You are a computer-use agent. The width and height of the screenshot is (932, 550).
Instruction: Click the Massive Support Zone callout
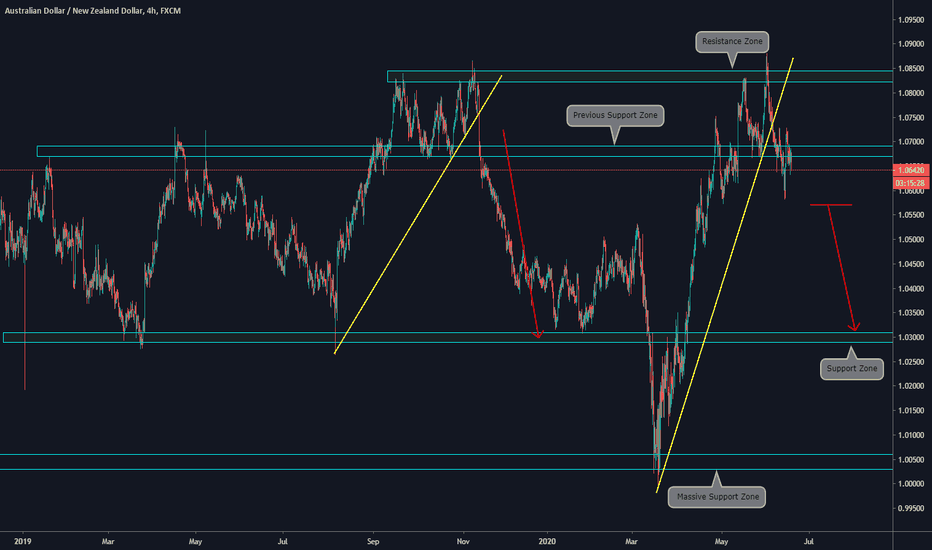click(x=717, y=497)
